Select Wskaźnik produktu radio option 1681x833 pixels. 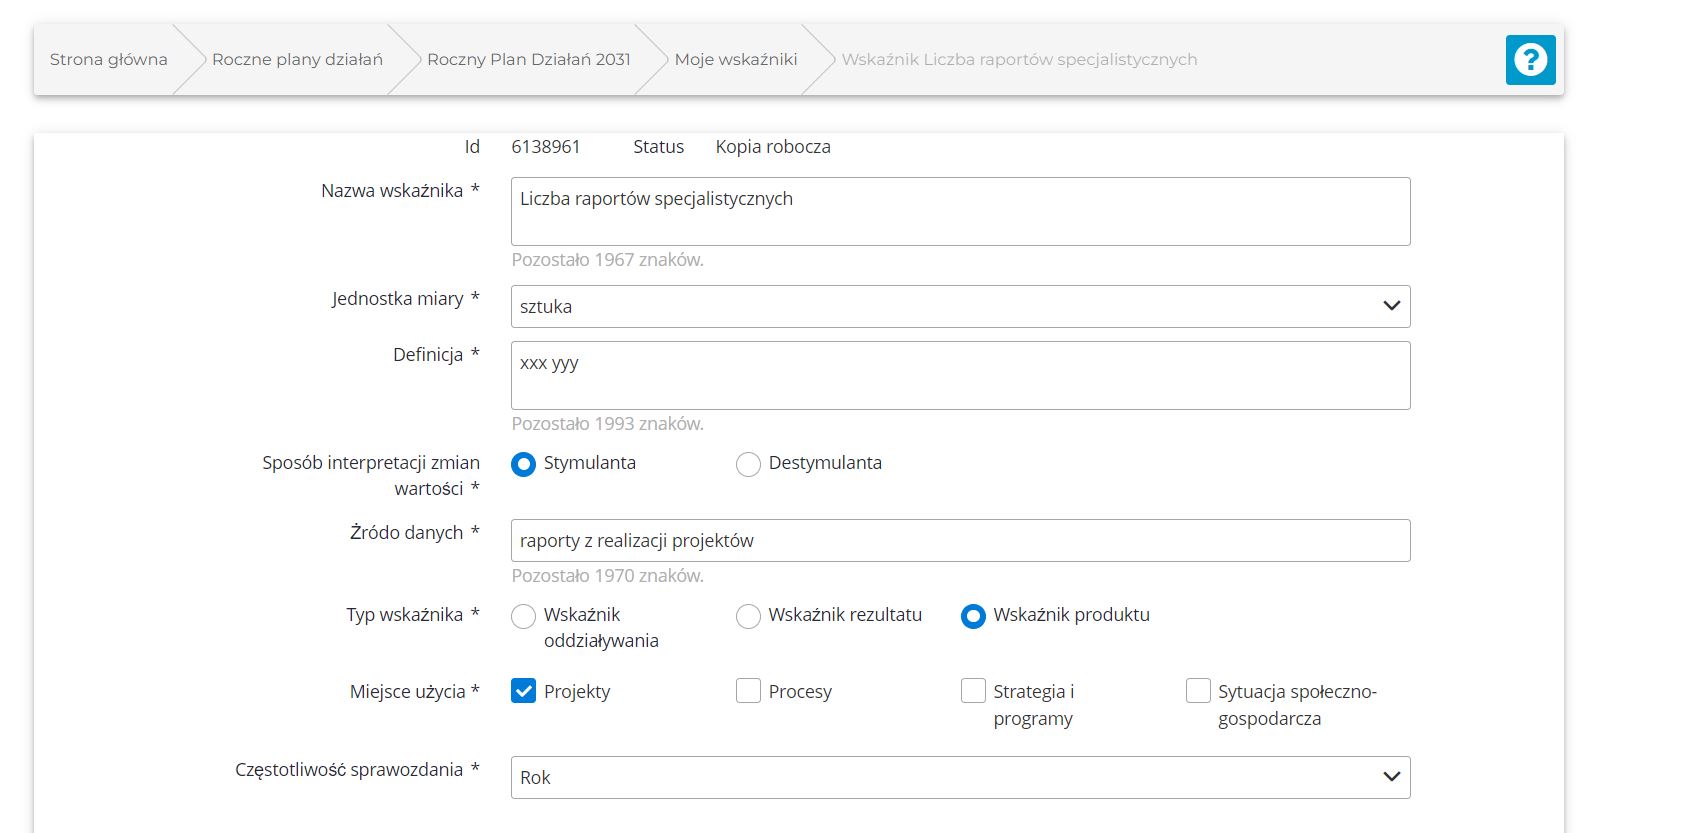tap(973, 616)
